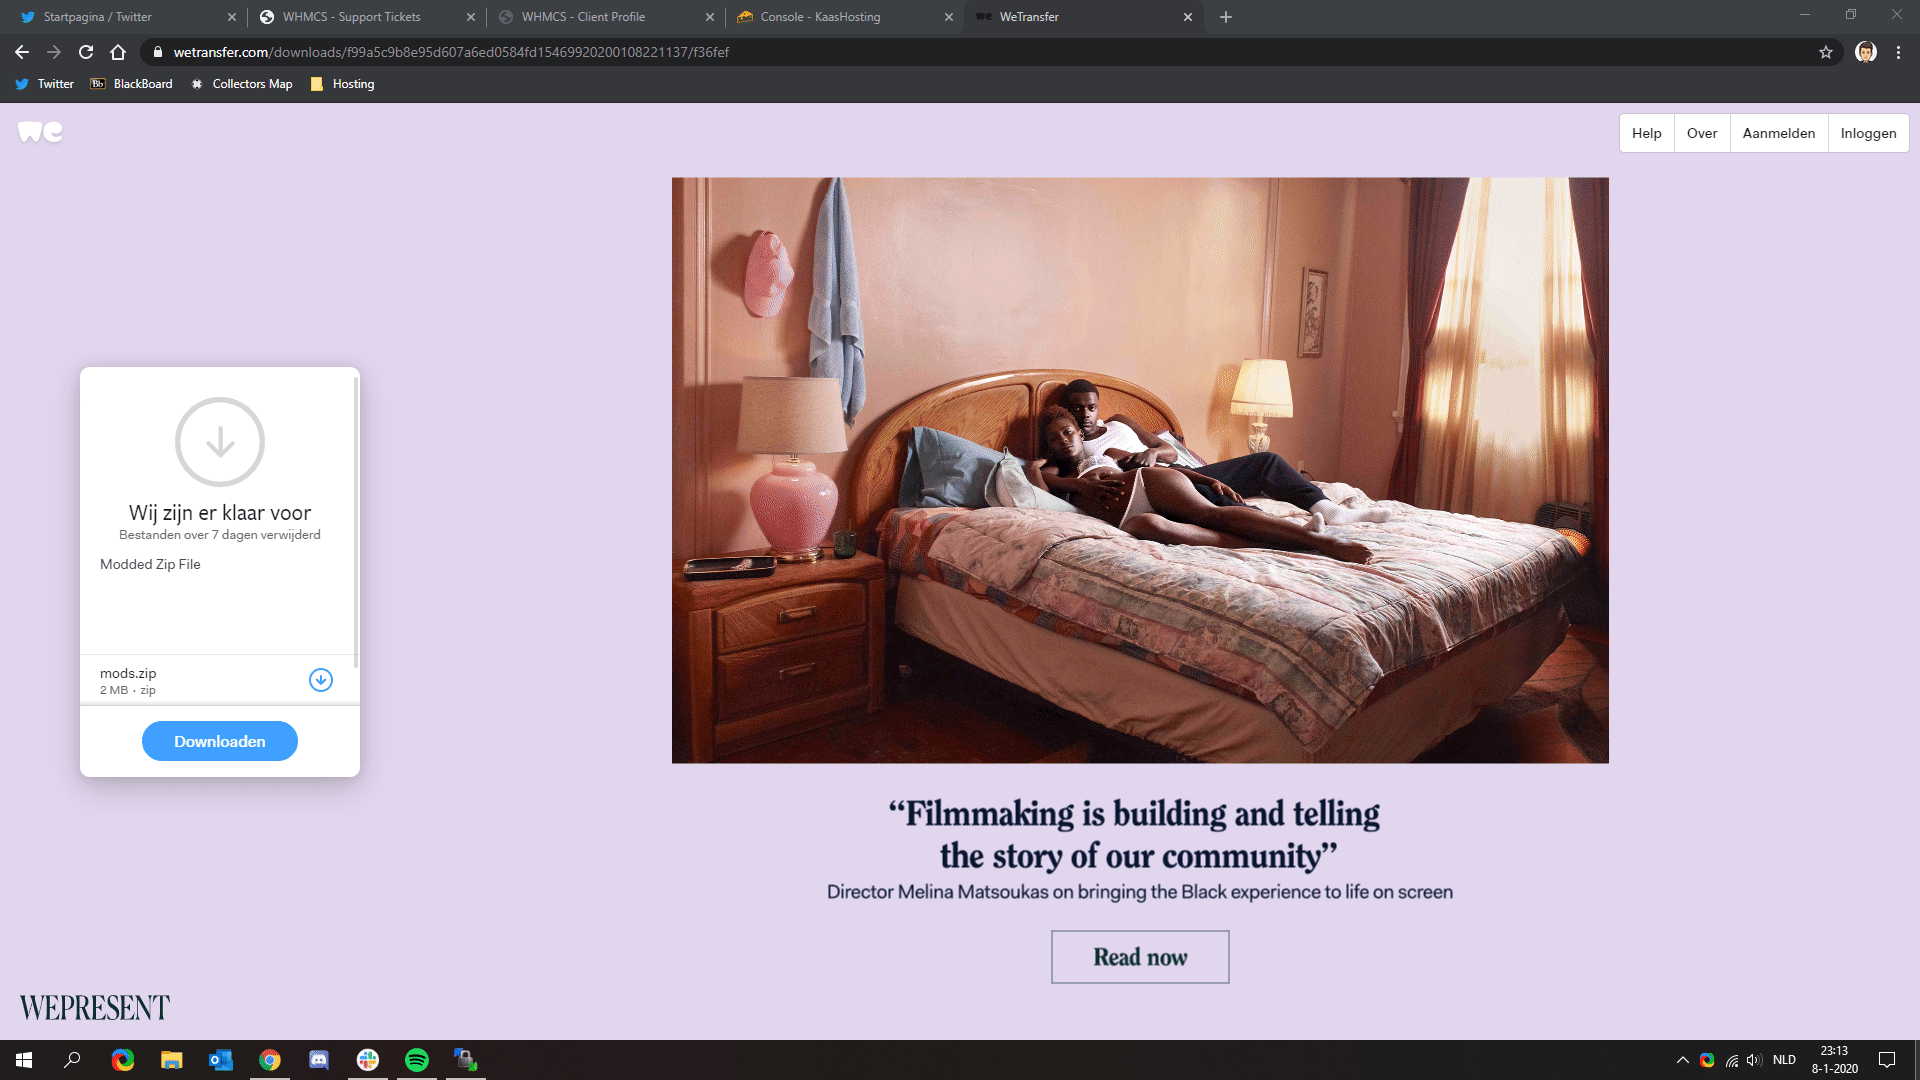This screenshot has width=1920, height=1080.
Task: Open the Hosting bookmarks folder
Action: [x=343, y=84]
